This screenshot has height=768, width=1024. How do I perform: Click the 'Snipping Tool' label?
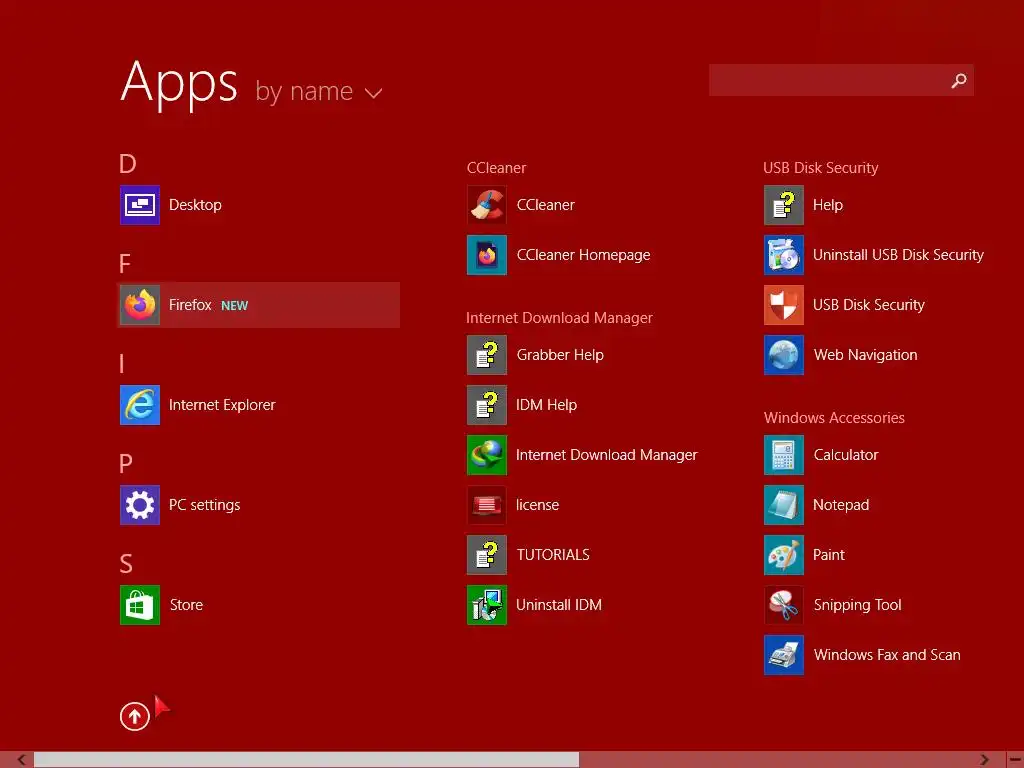pyautogui.click(x=857, y=605)
